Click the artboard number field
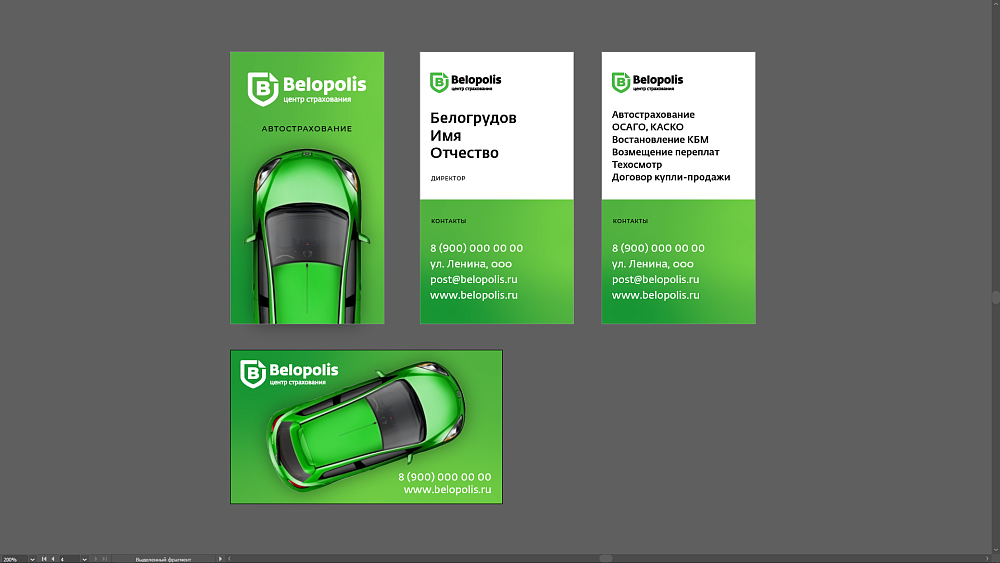 (x=69, y=559)
